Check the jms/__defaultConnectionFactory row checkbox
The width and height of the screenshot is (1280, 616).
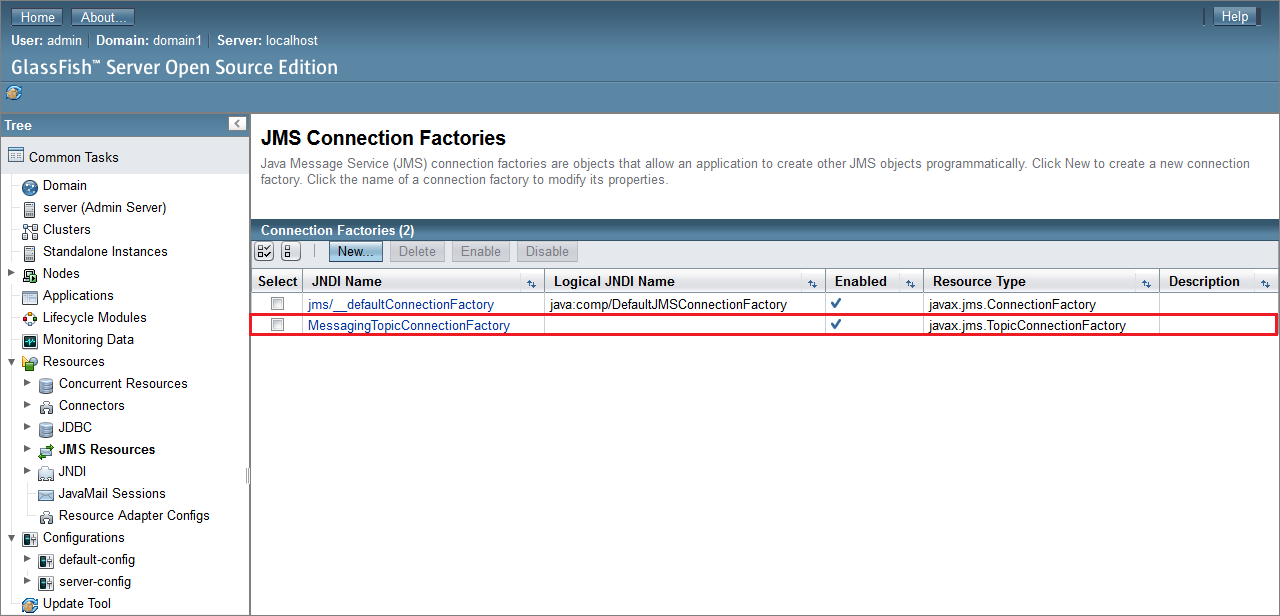point(277,303)
